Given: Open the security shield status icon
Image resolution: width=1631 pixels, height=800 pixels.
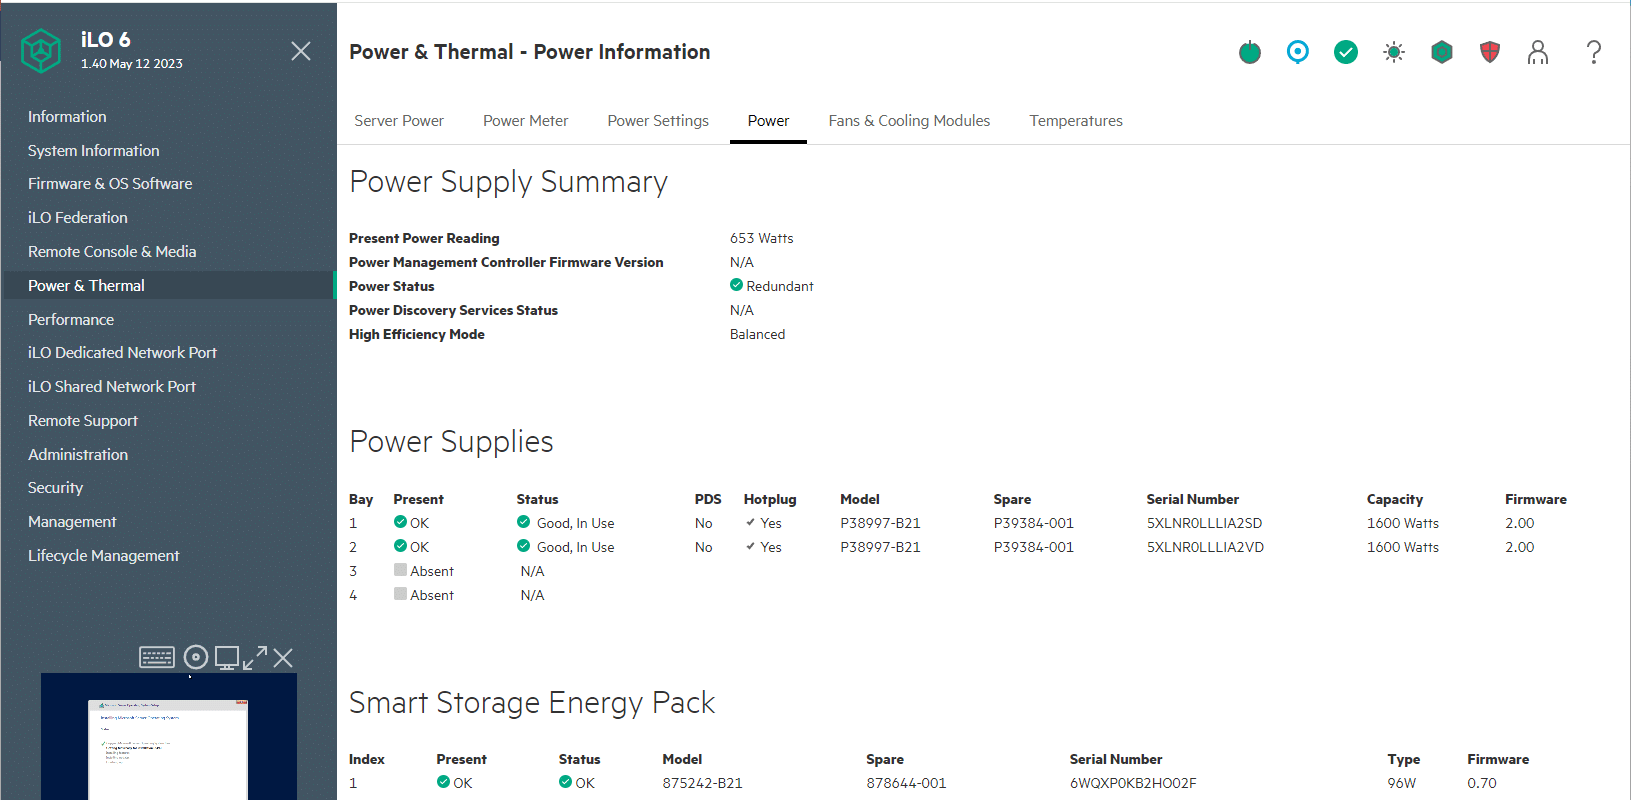Looking at the screenshot, I should click(1490, 52).
